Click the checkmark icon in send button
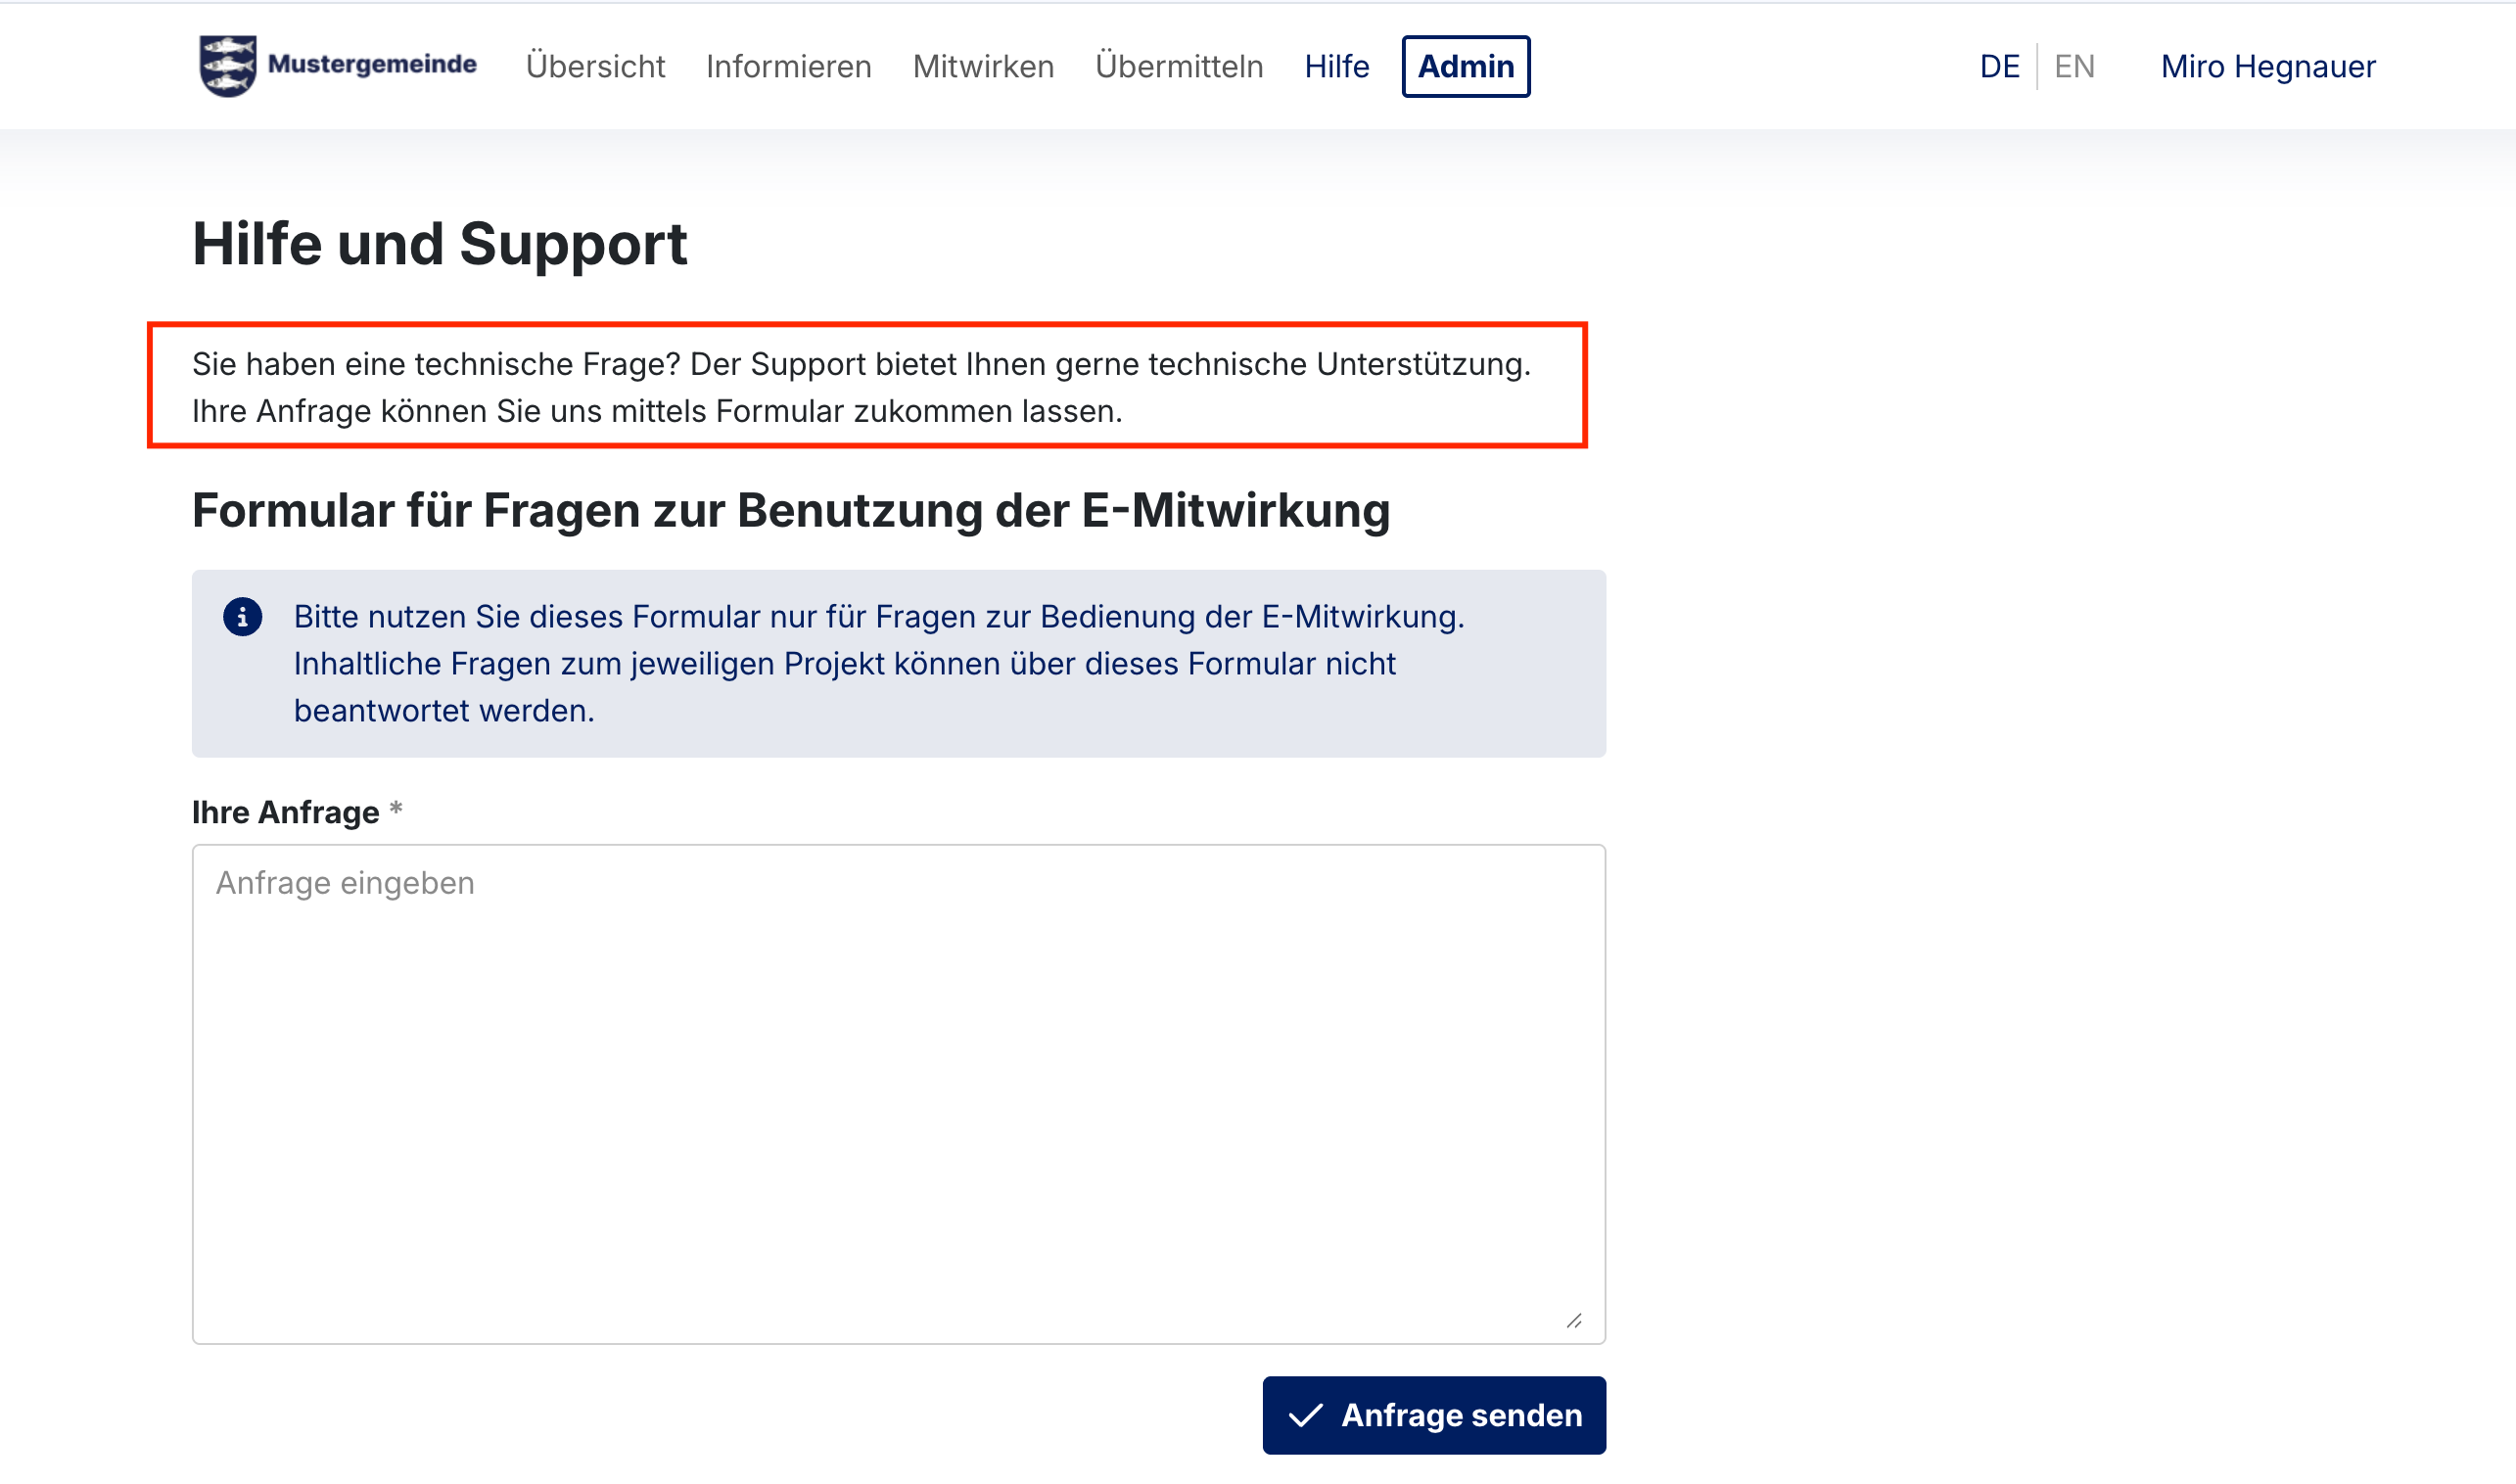This screenshot has height=1484, width=2516. pyautogui.click(x=1306, y=1416)
